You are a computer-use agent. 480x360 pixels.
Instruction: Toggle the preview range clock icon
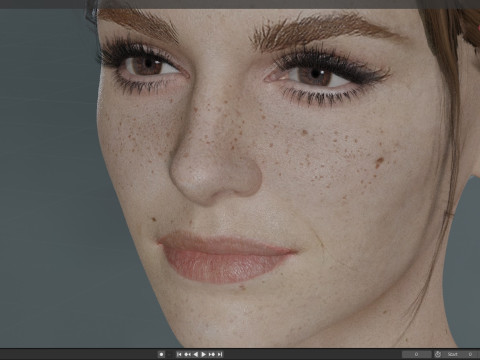pos(438,354)
